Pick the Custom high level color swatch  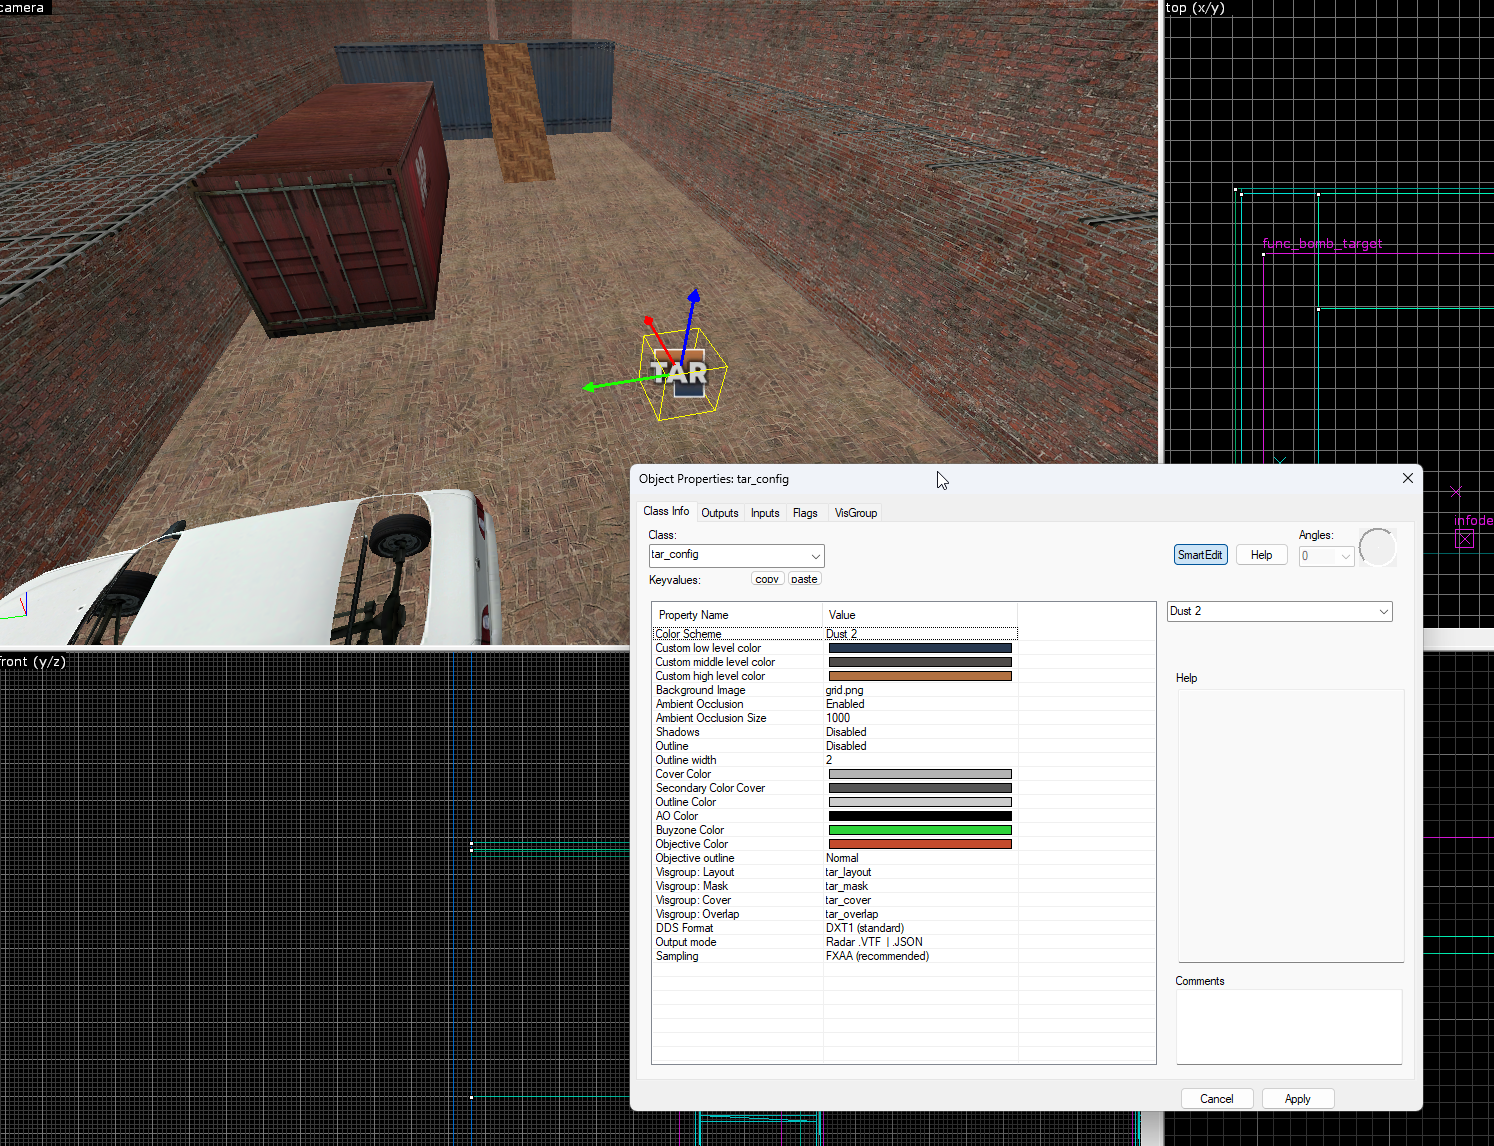point(920,676)
